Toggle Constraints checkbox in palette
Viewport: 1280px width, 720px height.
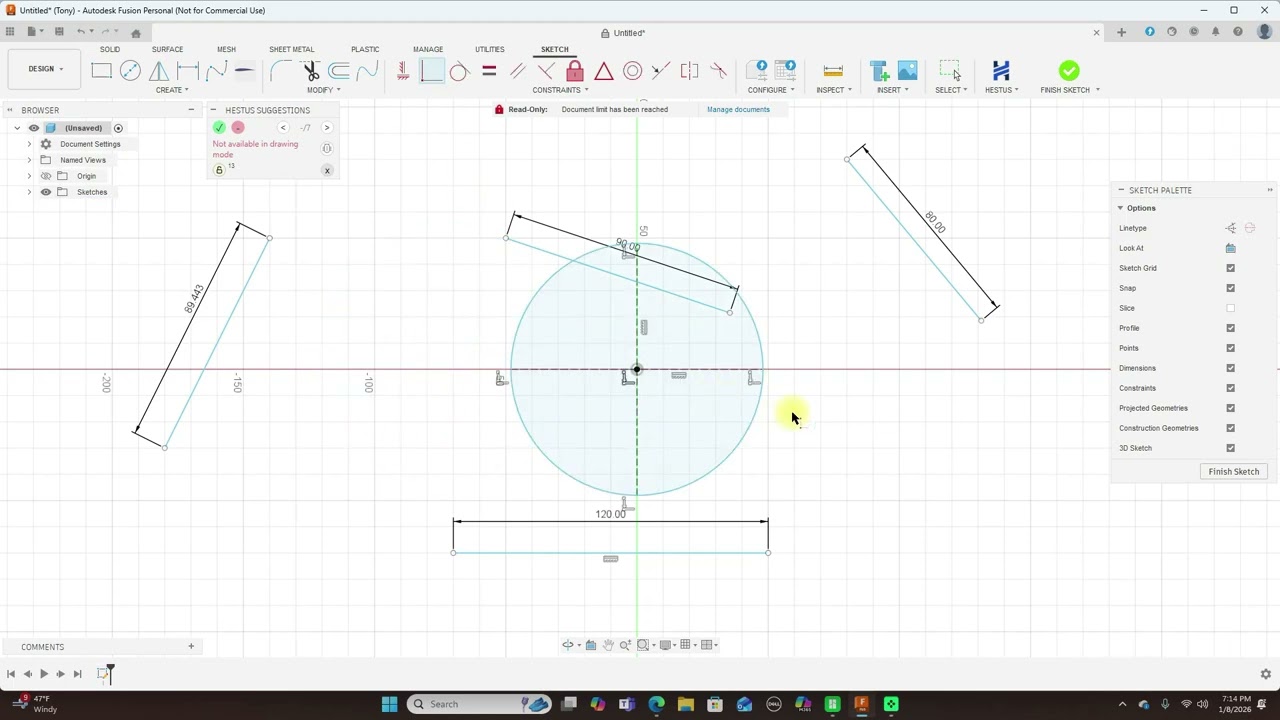[x=1231, y=388]
